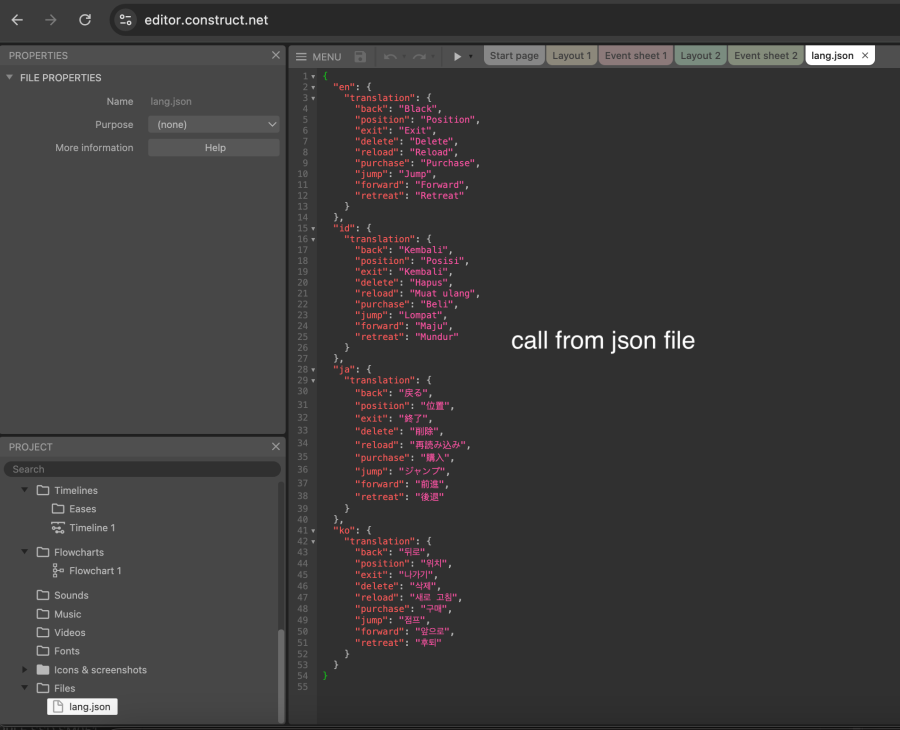The image size is (900, 730).
Task: Fold the code at line 1
Action: click(x=313, y=76)
